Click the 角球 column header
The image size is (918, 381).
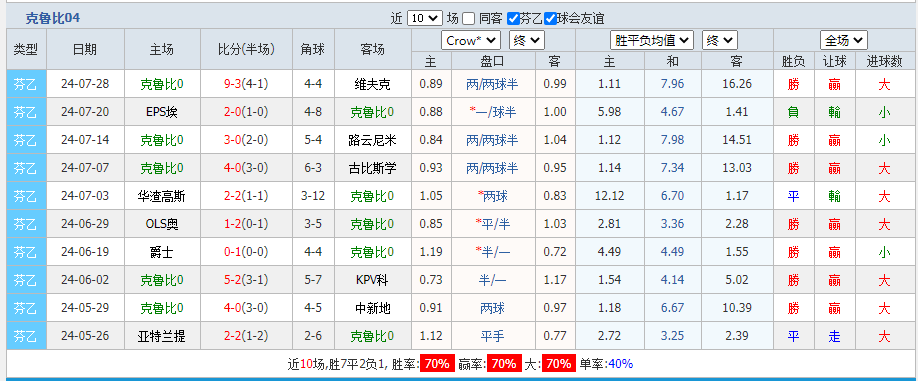pos(313,49)
